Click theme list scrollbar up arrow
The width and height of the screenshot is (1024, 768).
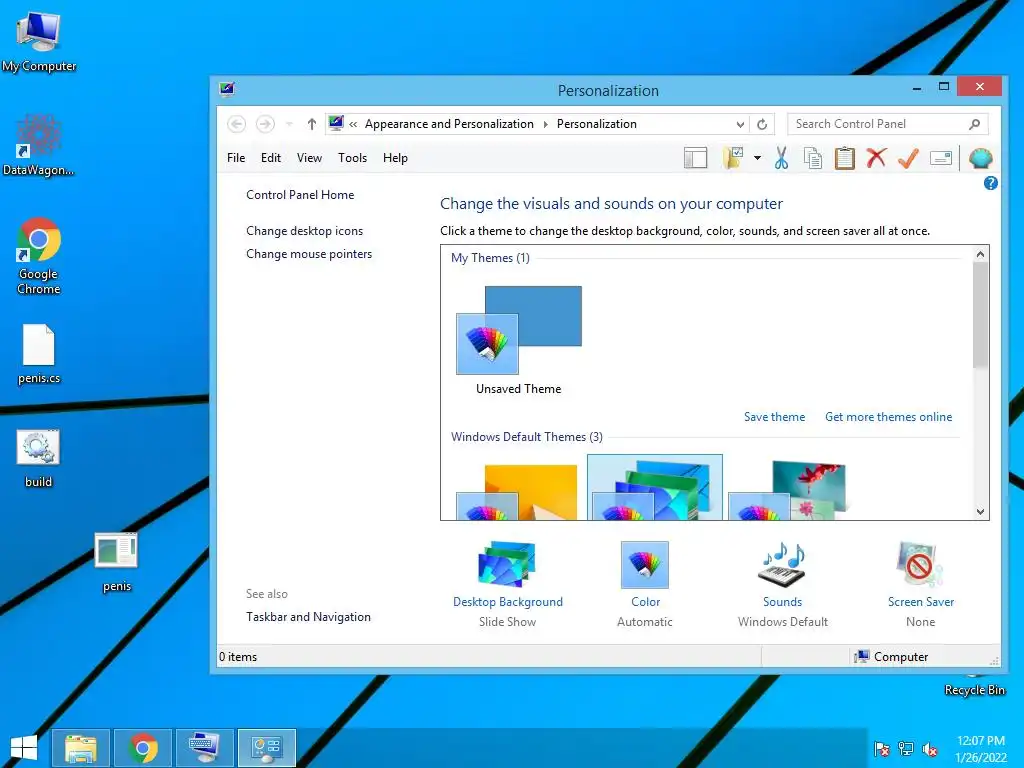click(980, 254)
